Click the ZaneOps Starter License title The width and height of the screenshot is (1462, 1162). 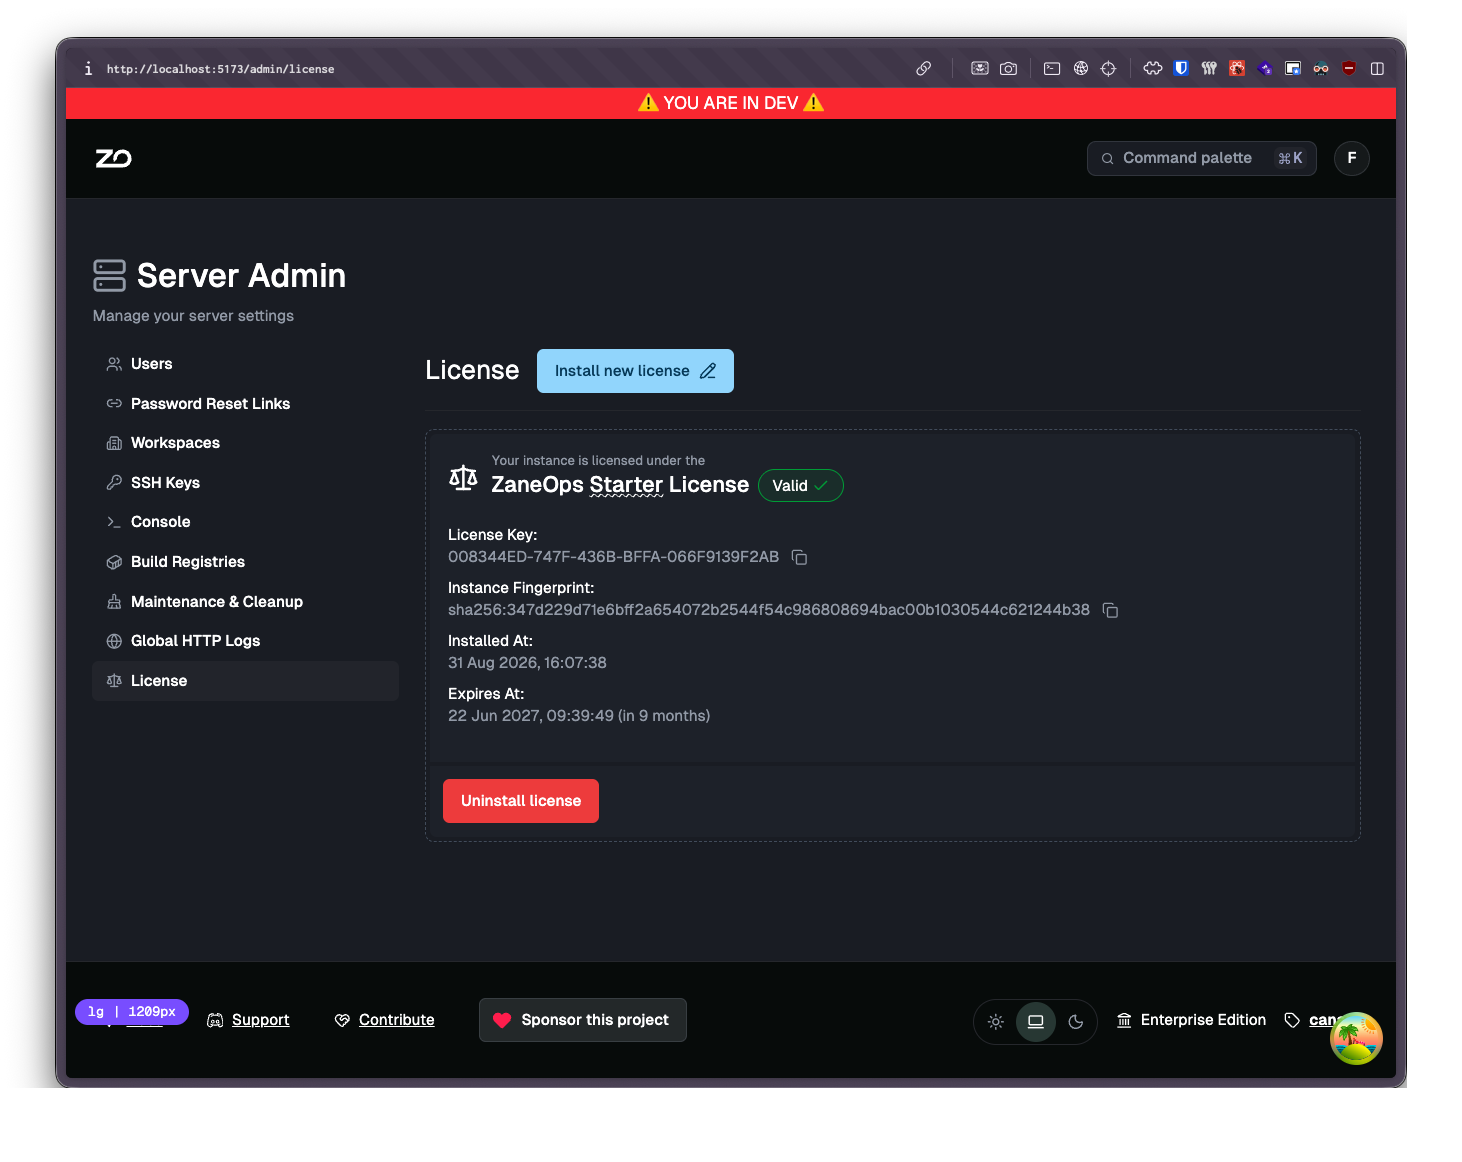pos(620,485)
